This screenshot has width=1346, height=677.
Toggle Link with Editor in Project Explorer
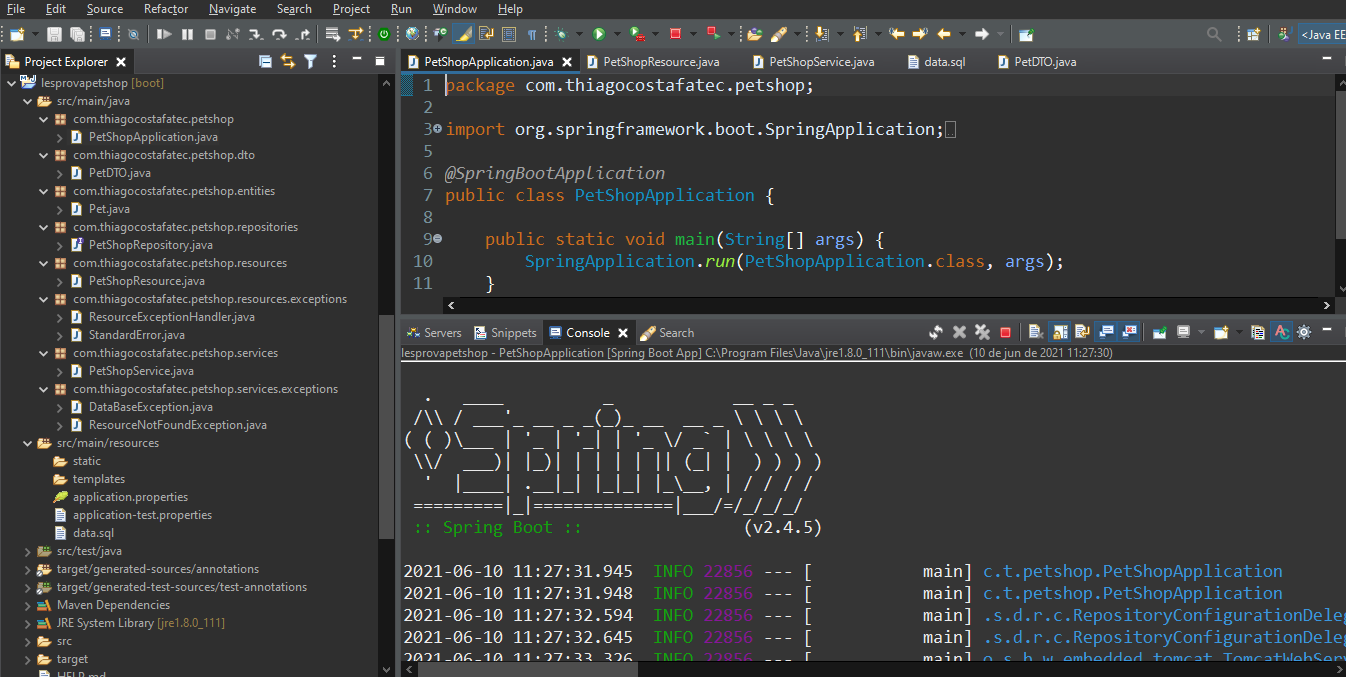click(x=288, y=61)
